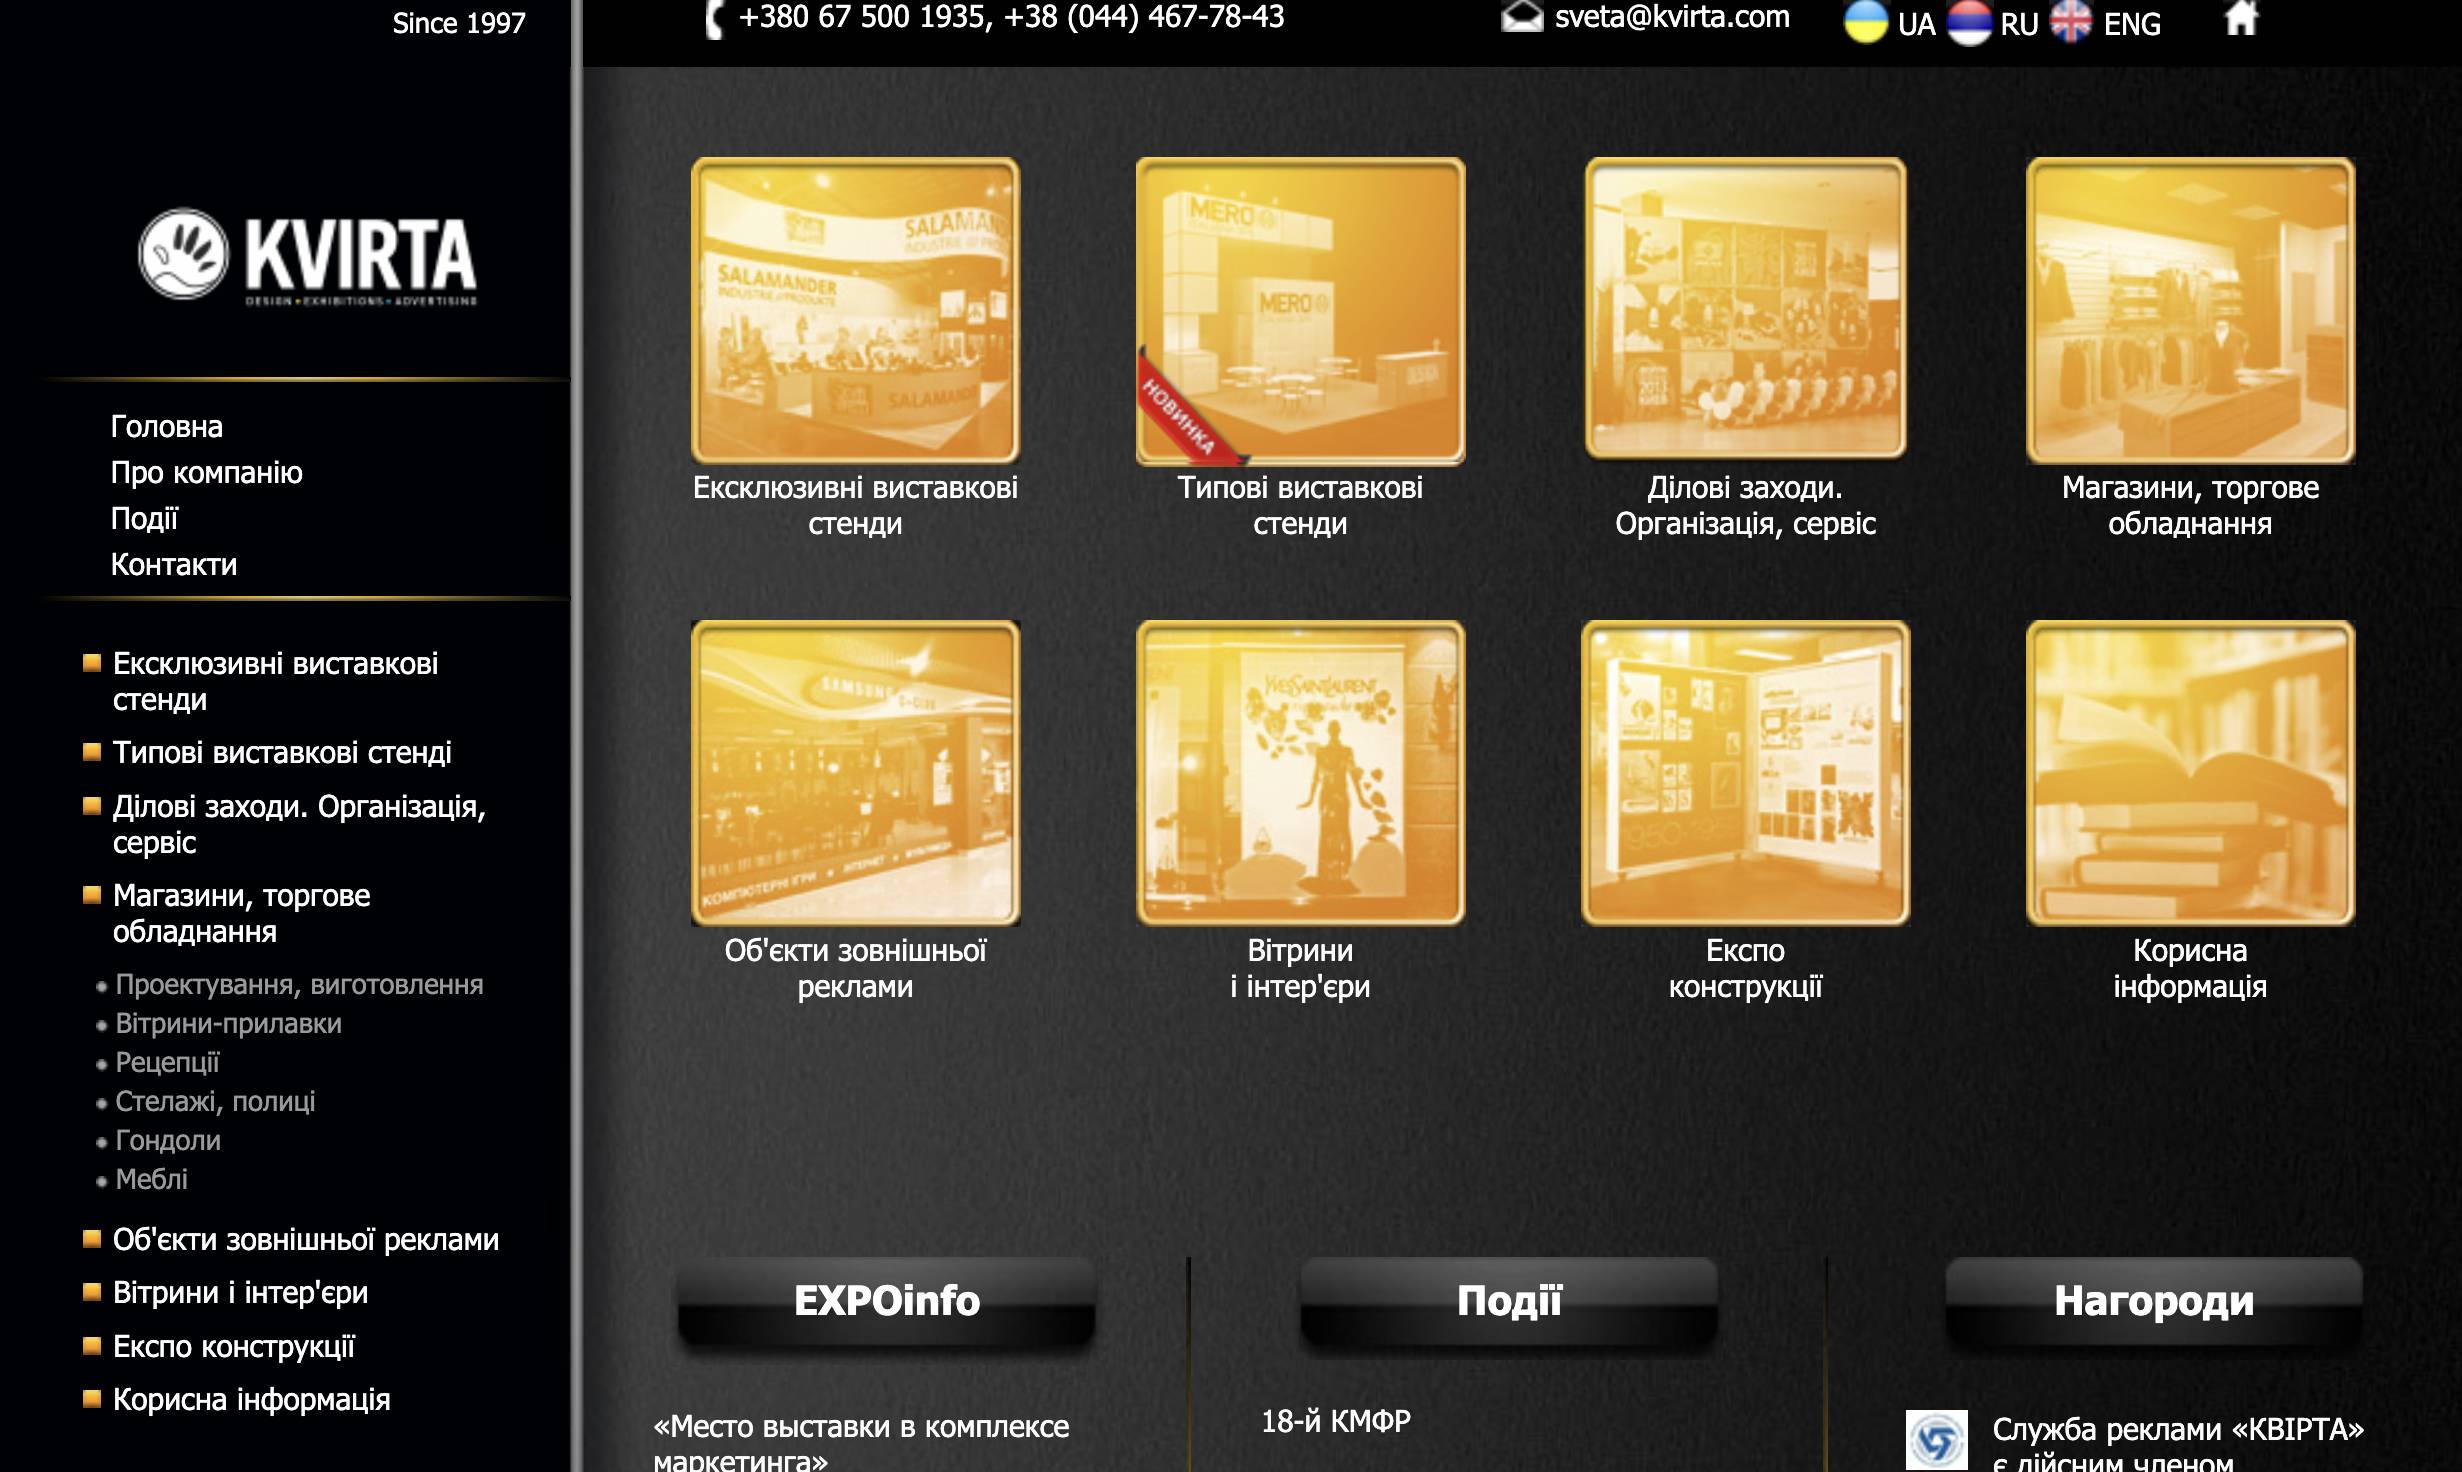Expand Об'єкти зовнішньої реклами in sidebar
This screenshot has width=2462, height=1472.
coord(305,1240)
